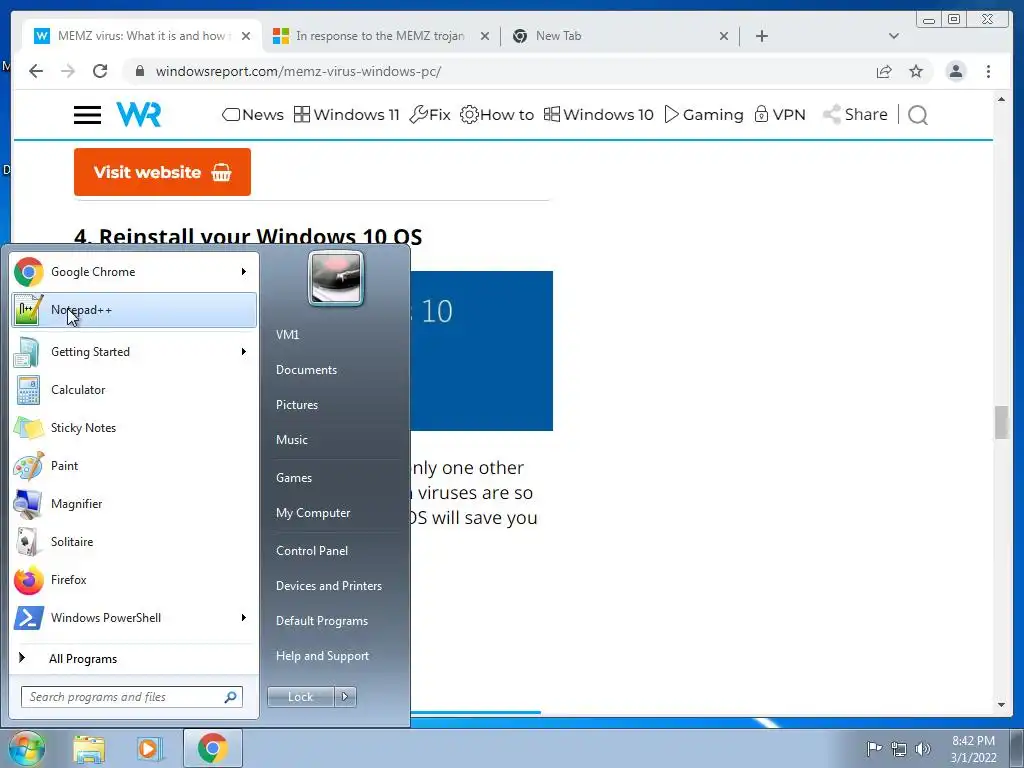This screenshot has width=1024, height=768.
Task: Open How to nav item
Action: pyautogui.click(x=496, y=115)
